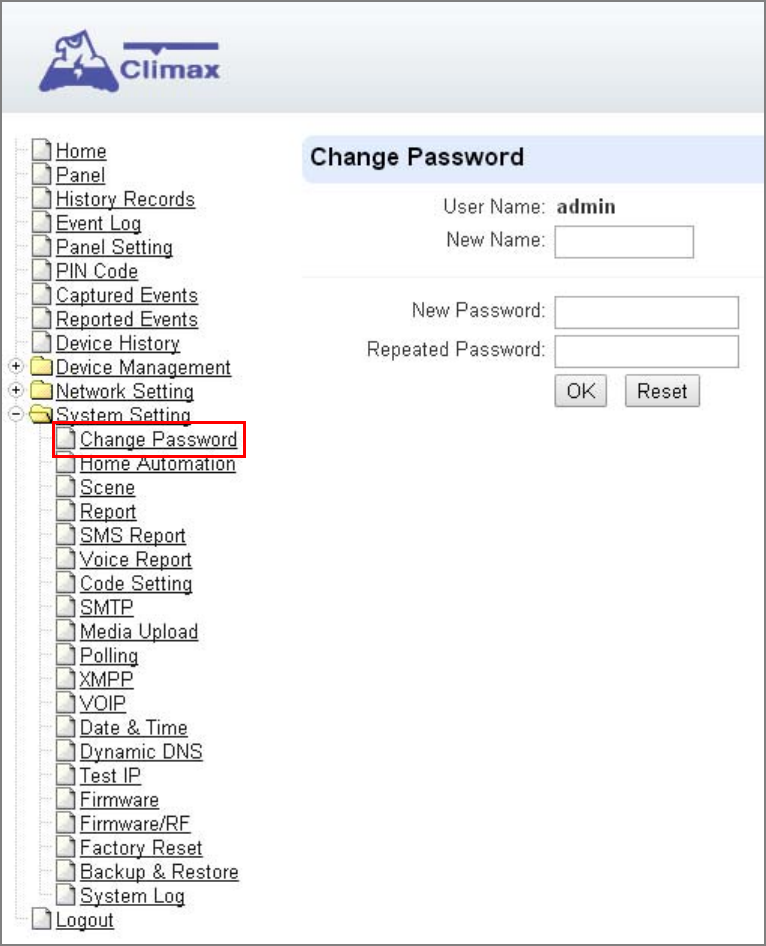766x946 pixels.
Task: Click the page icon beside Logout
Action: click(42, 919)
